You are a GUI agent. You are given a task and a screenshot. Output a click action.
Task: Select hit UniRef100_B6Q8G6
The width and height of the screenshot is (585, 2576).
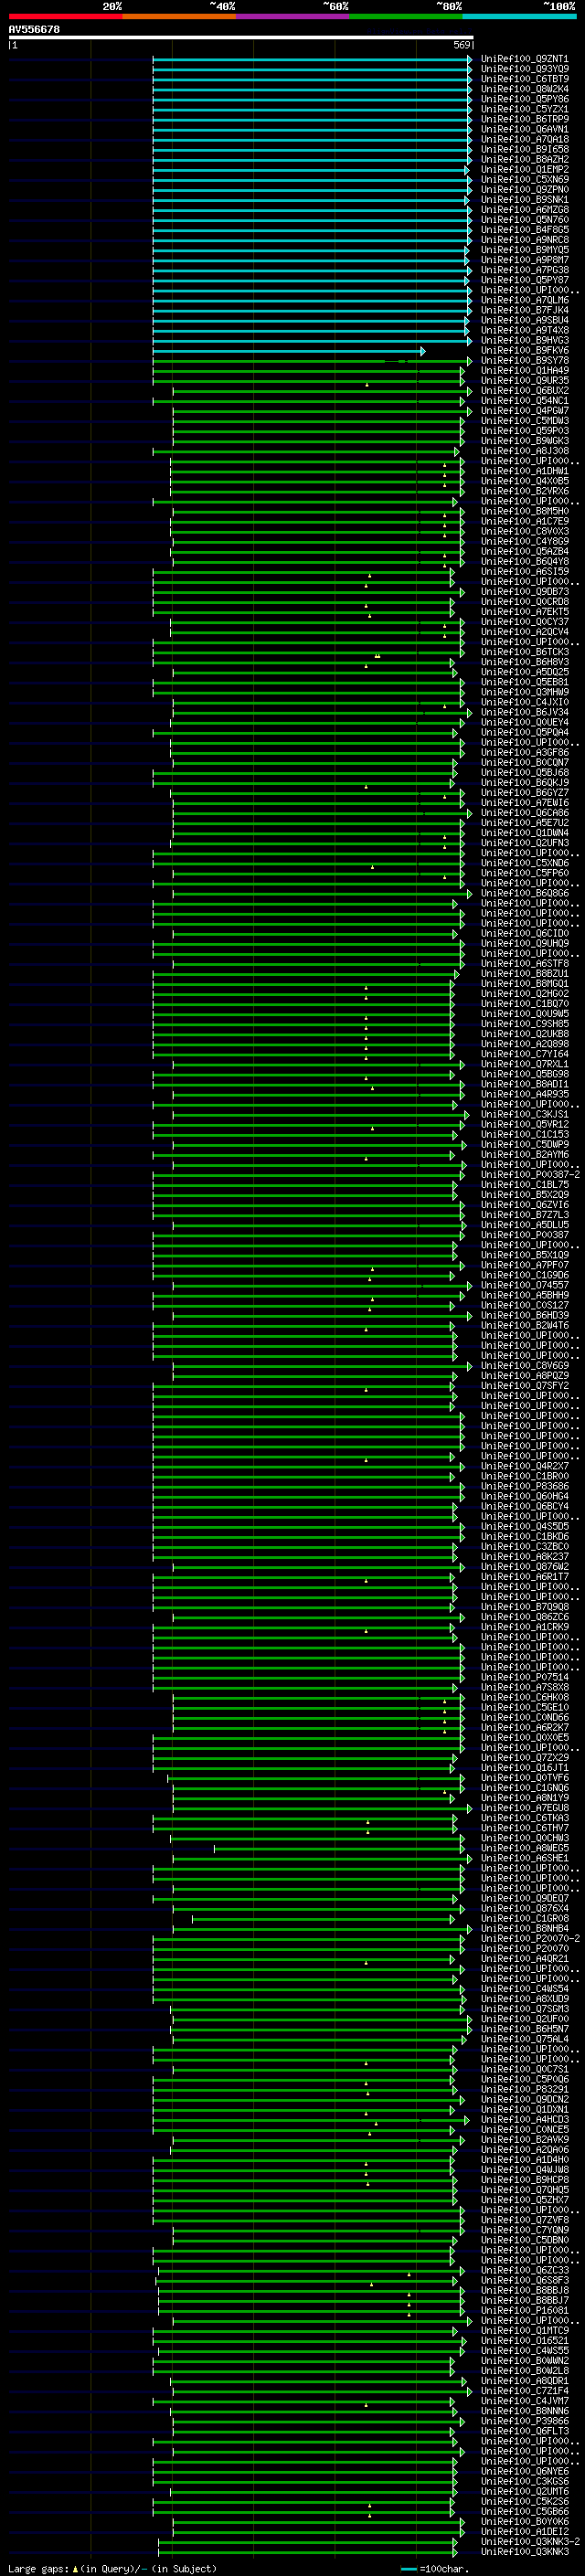(x=525, y=893)
